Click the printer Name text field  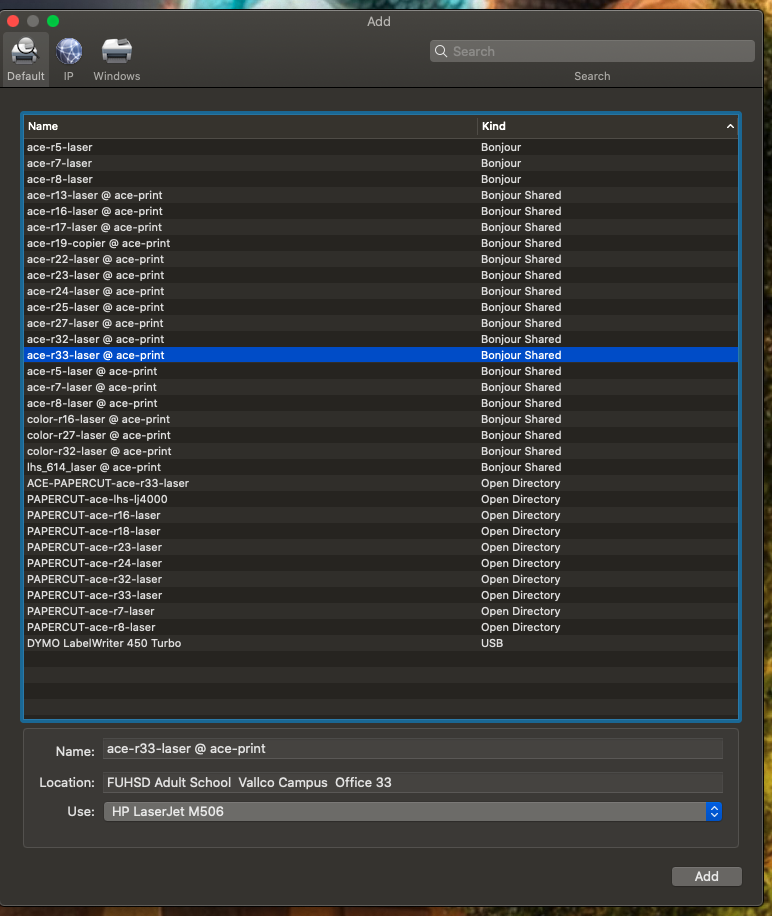tap(412, 748)
